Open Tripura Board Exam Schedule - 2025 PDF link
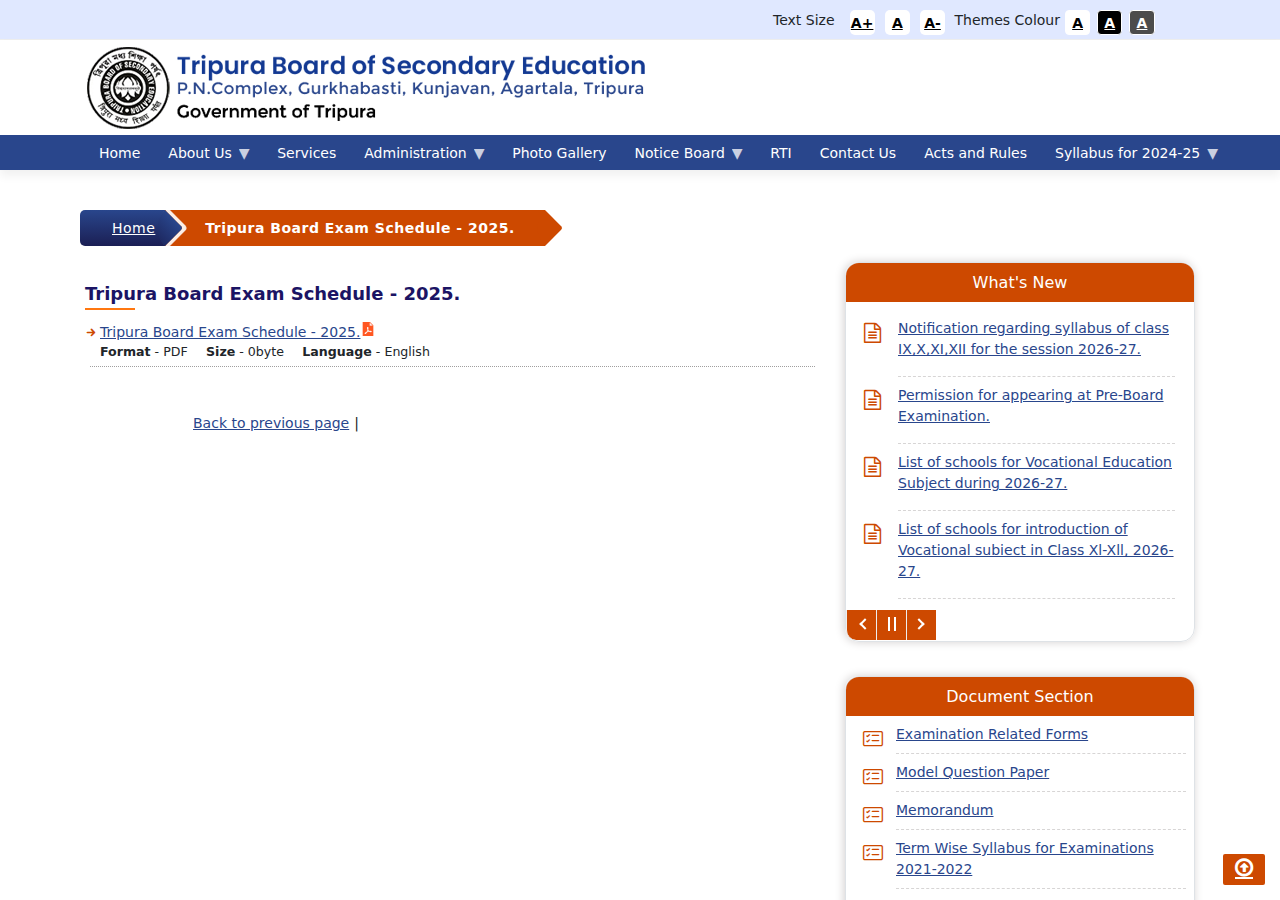 pyautogui.click(x=230, y=332)
